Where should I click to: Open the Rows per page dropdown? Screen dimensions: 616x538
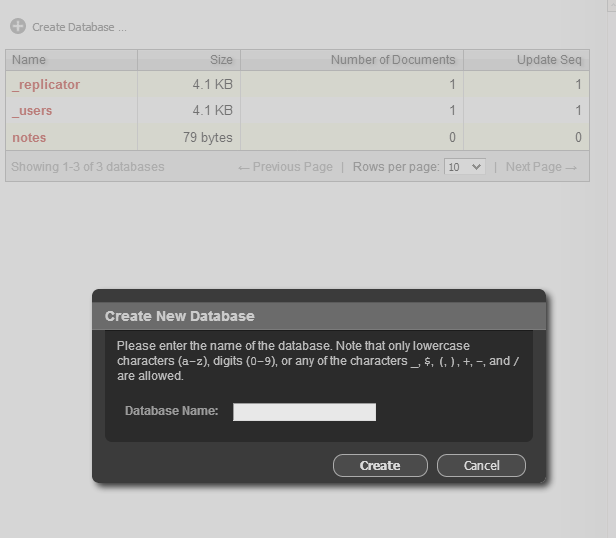[x=465, y=167]
